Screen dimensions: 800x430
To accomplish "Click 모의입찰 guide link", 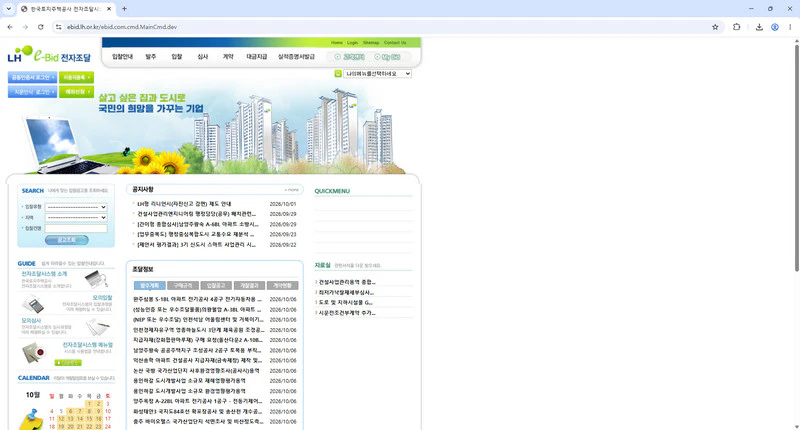I will click(102, 297).
